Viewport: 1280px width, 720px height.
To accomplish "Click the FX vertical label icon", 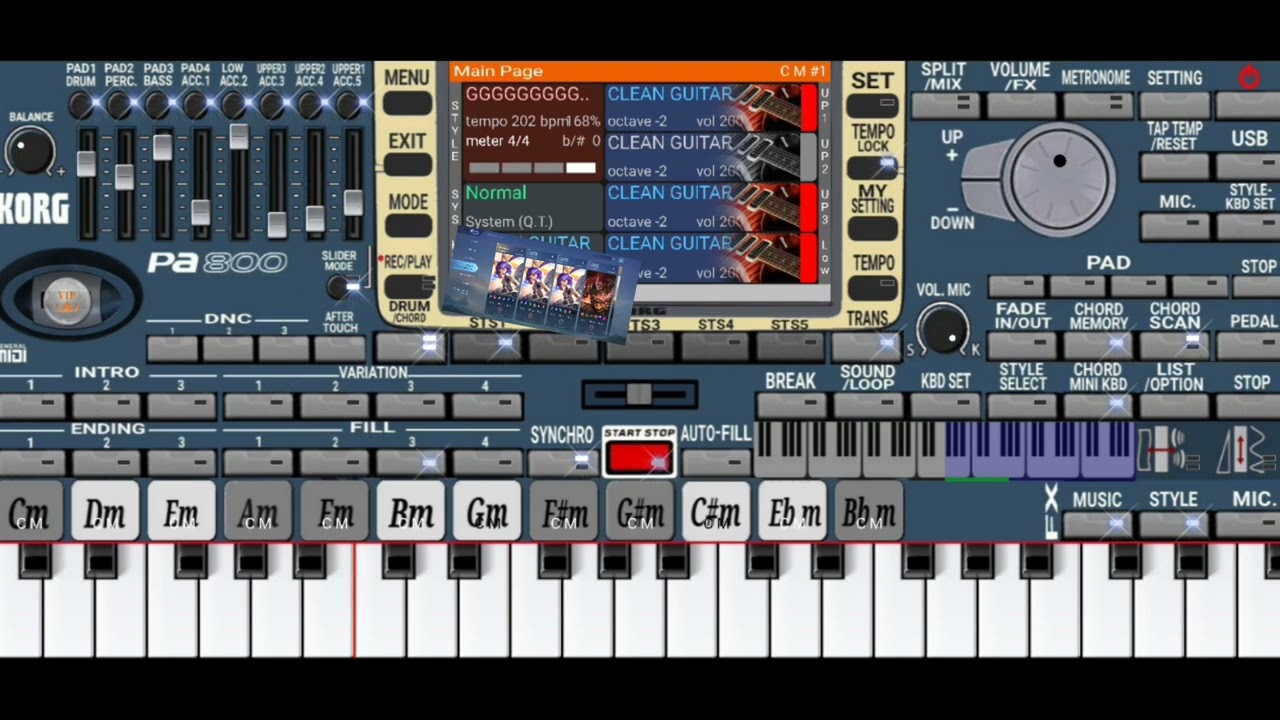I will tap(1051, 511).
